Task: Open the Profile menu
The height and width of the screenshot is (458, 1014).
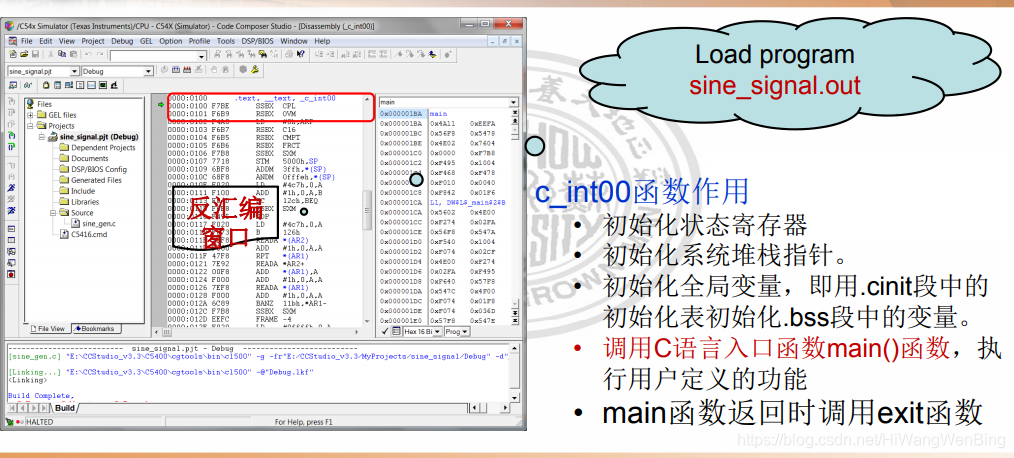Action: [x=199, y=41]
